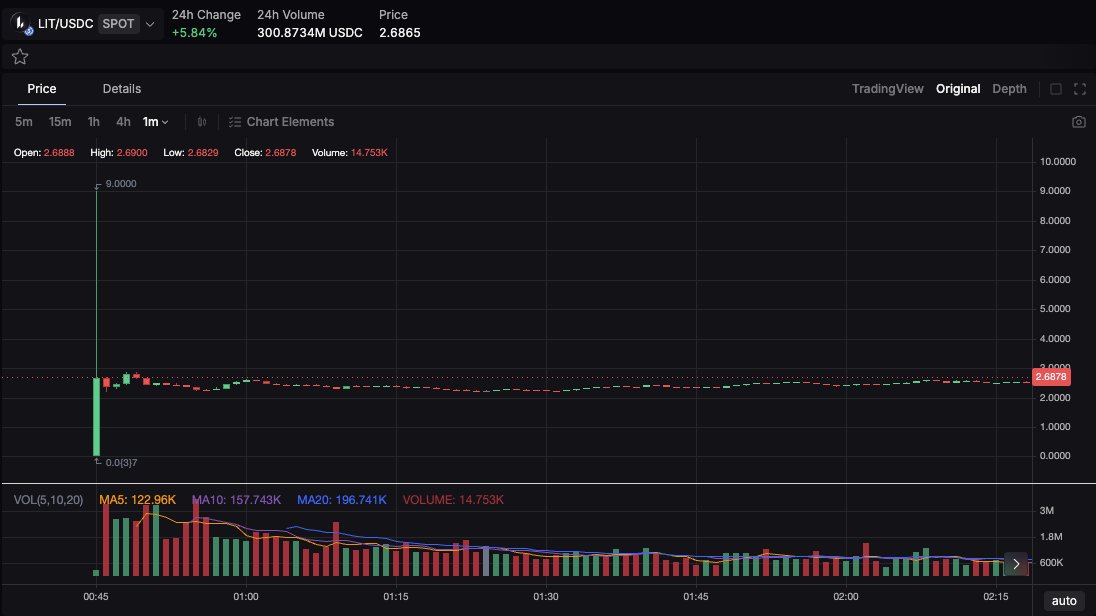Click the MA10: 157.743K label
The image size is (1096, 616).
[x=236, y=500]
